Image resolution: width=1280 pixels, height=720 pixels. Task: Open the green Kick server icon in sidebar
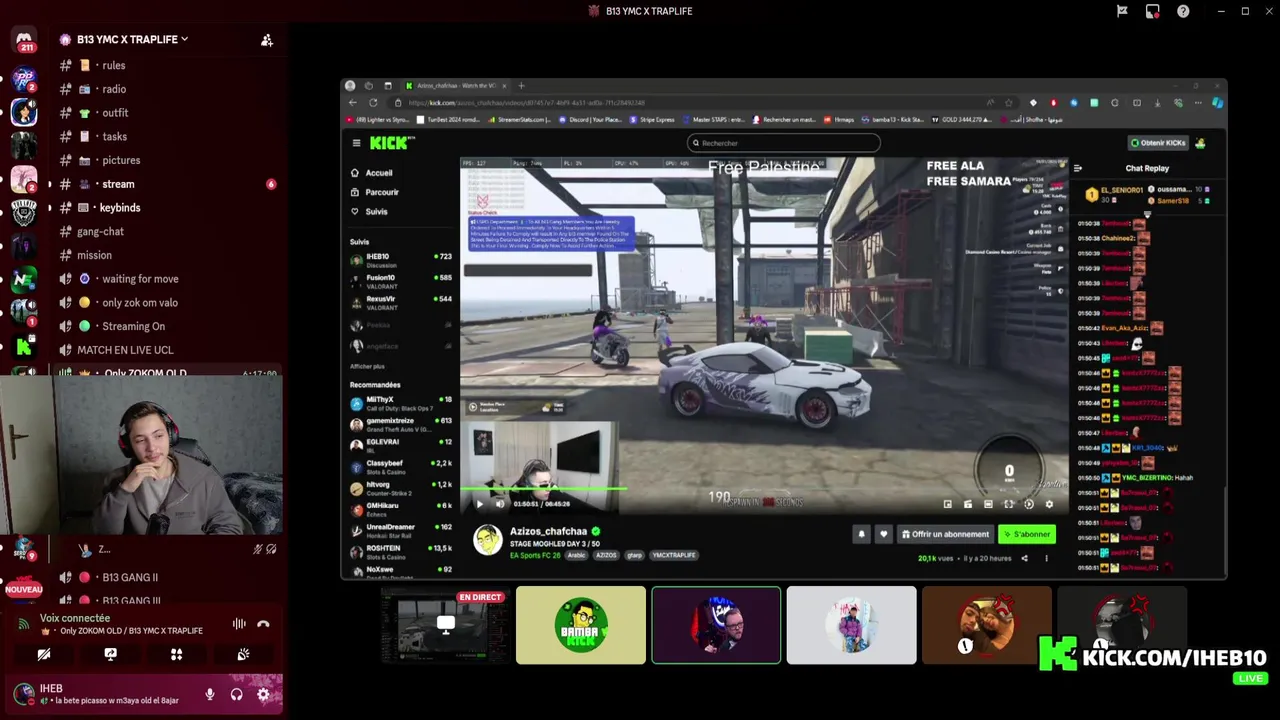click(x=24, y=347)
